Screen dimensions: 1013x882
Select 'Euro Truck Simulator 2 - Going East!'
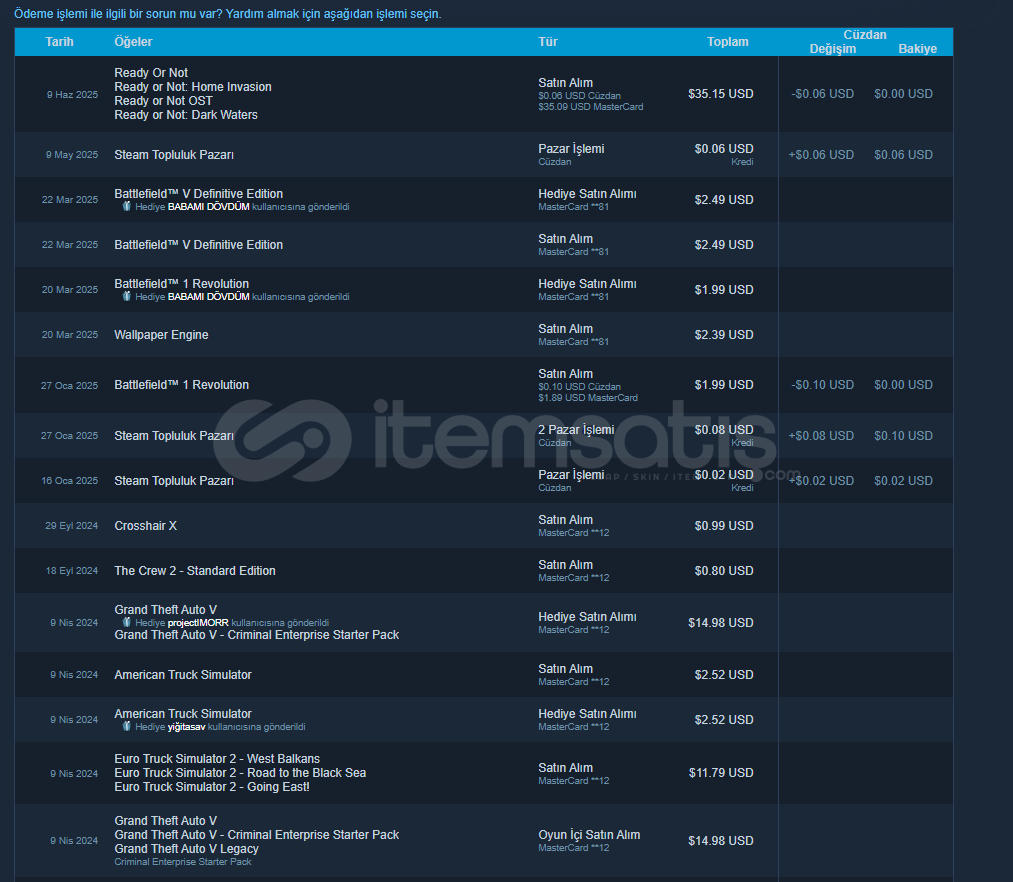tap(212, 787)
